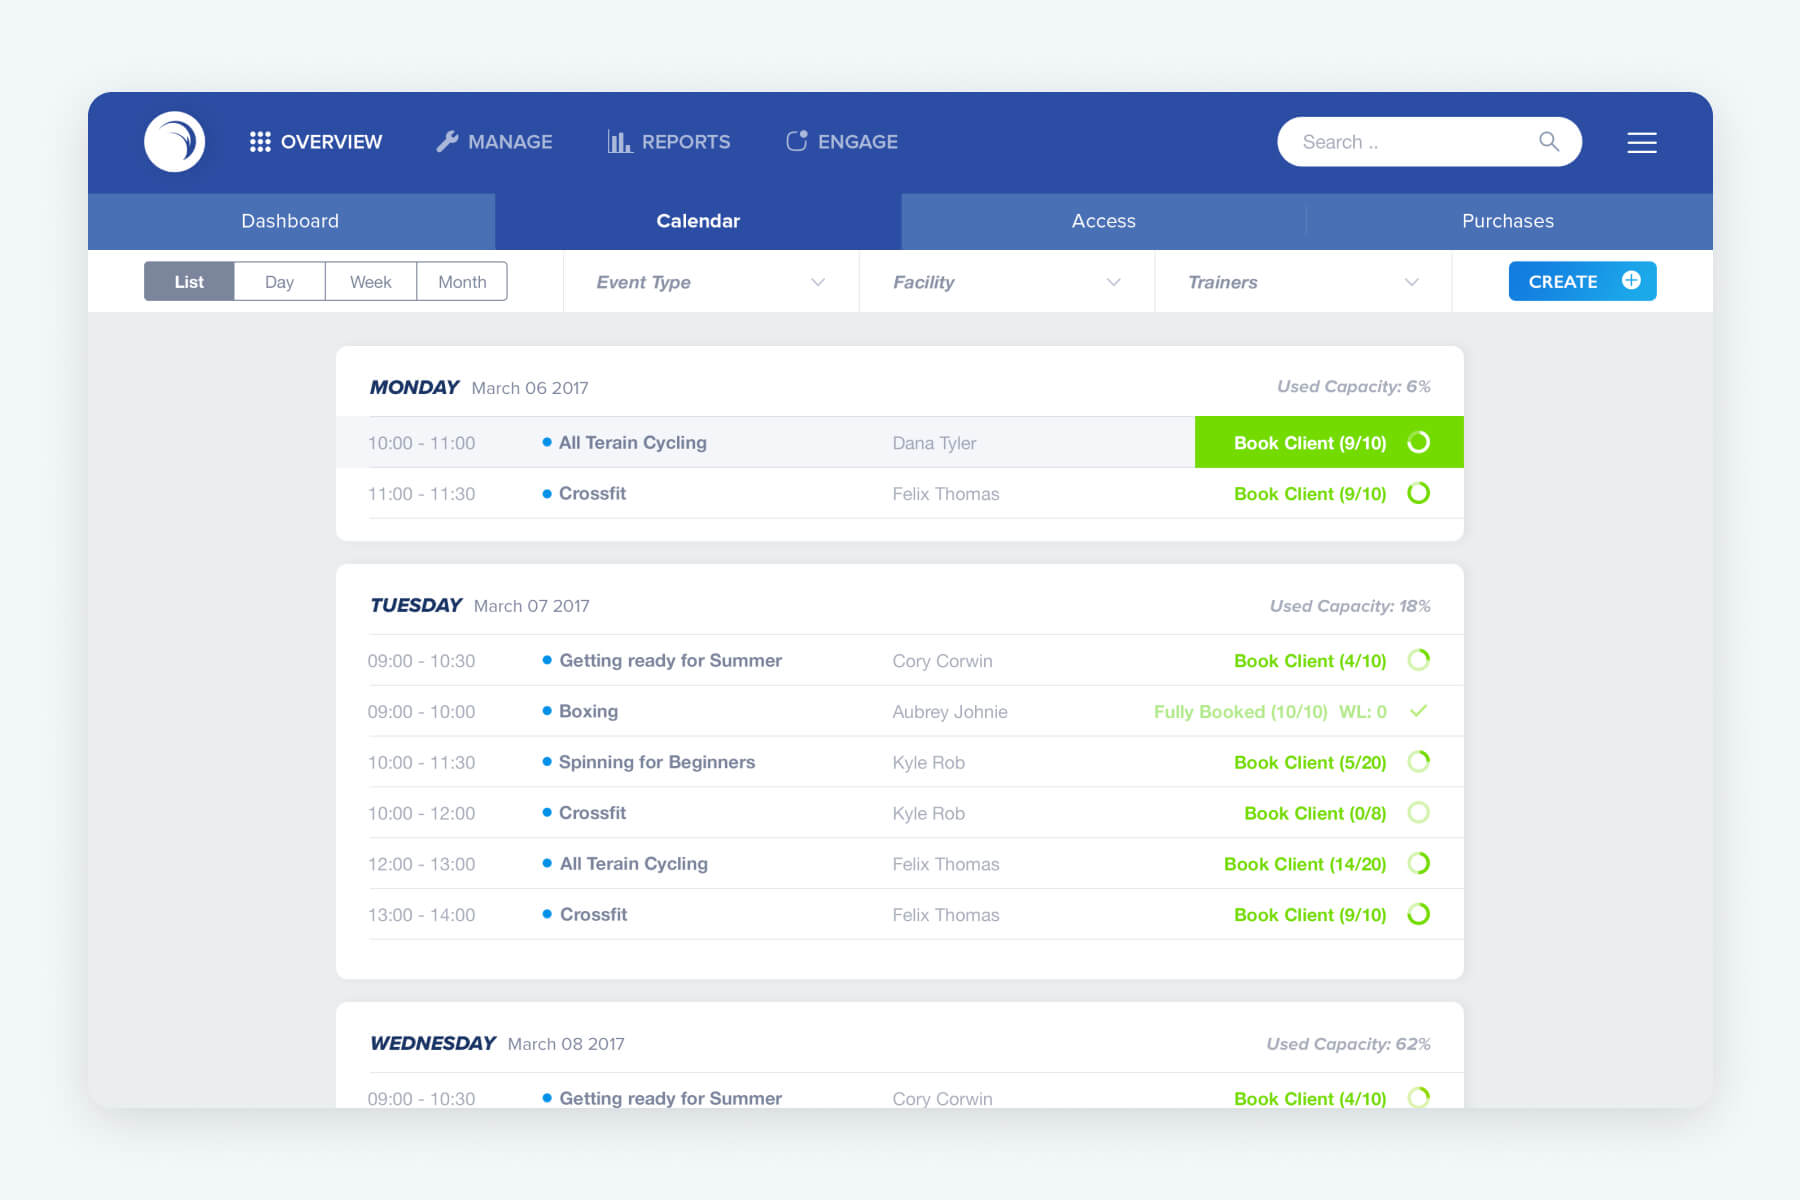This screenshot has height=1200, width=1800.
Task: Go to the Access tab
Action: (x=1104, y=221)
